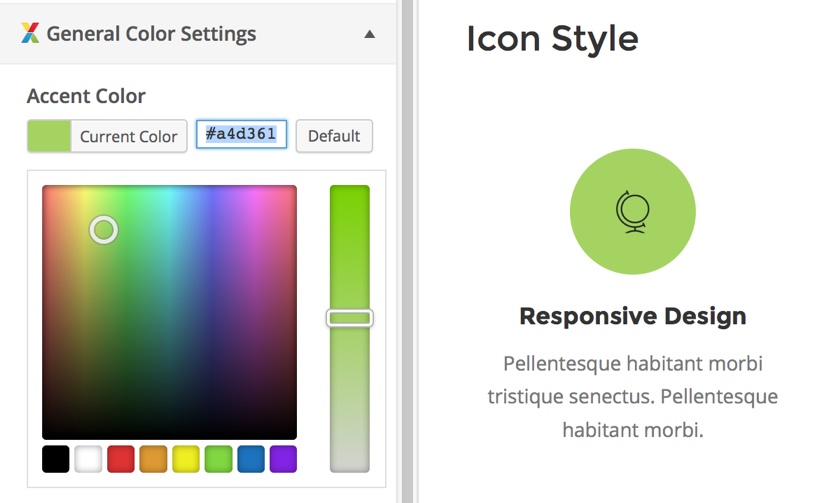
Task: Select the green palette swatch
Action: 218,459
